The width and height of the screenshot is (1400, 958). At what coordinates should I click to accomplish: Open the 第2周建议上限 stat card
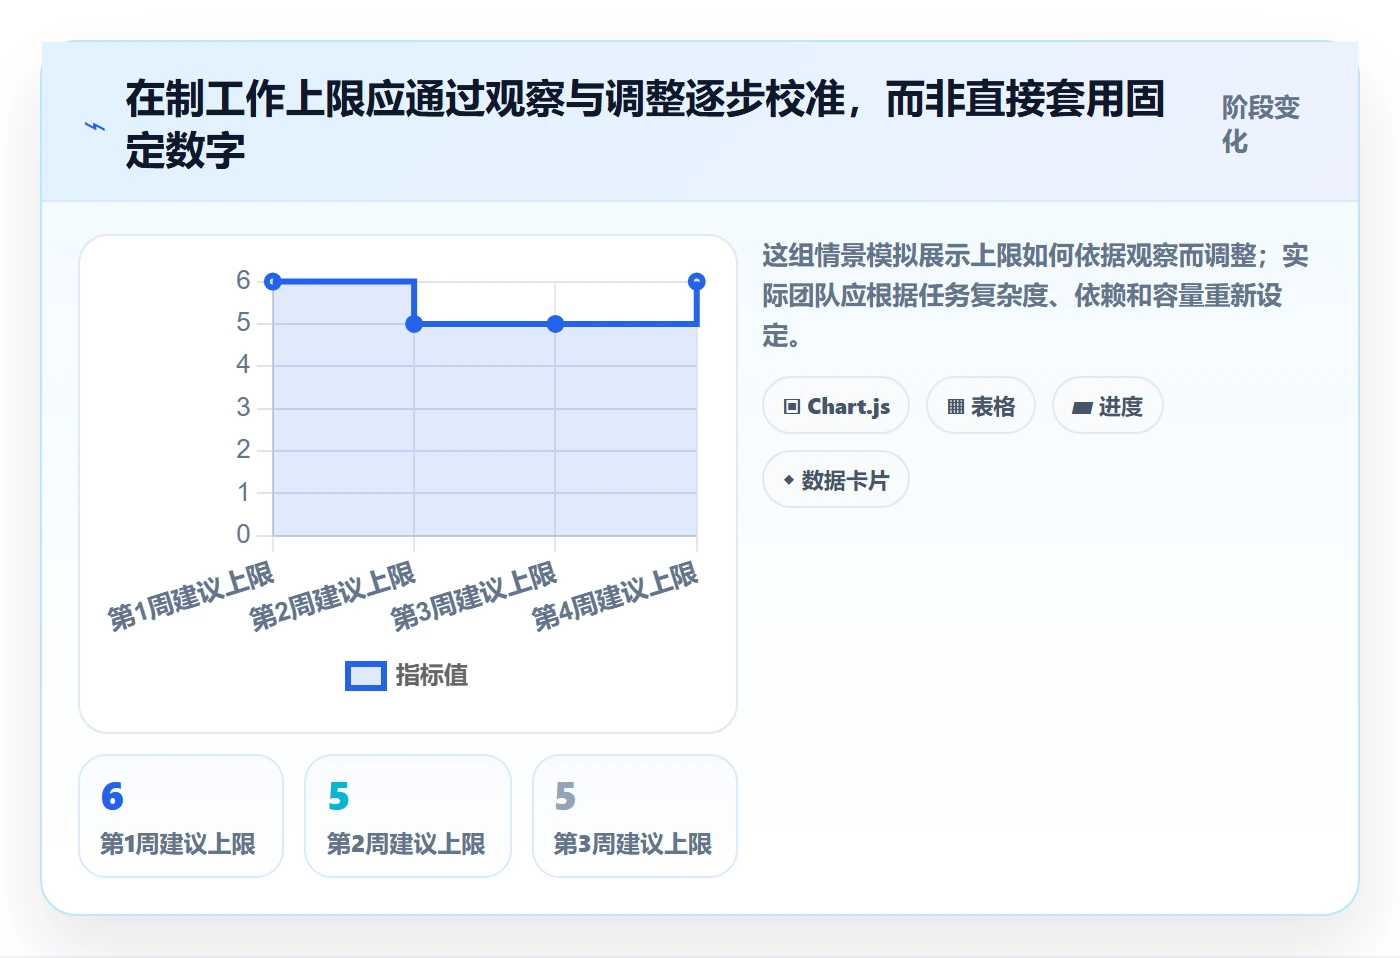(408, 816)
